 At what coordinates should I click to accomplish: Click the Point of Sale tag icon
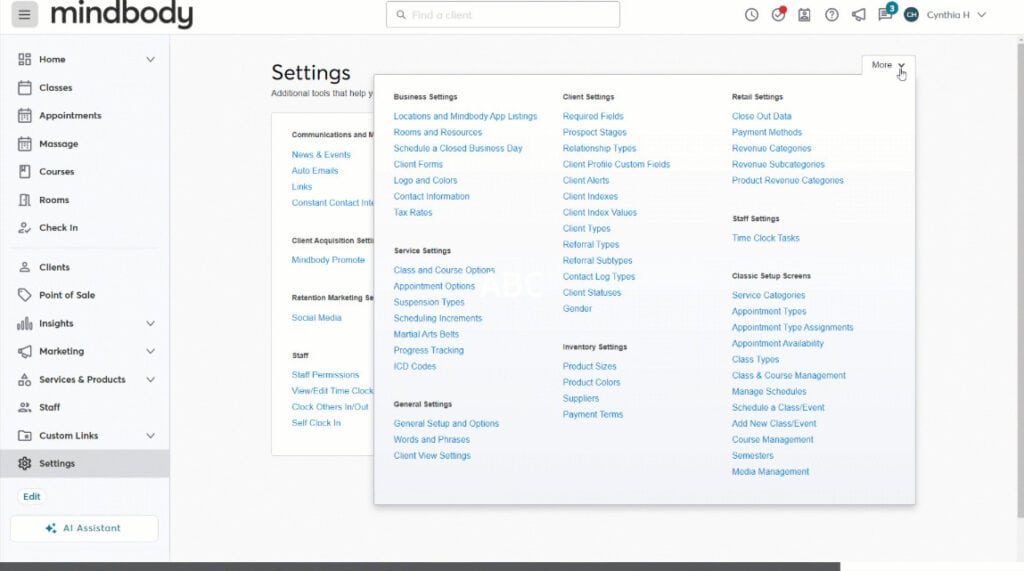click(x=25, y=295)
